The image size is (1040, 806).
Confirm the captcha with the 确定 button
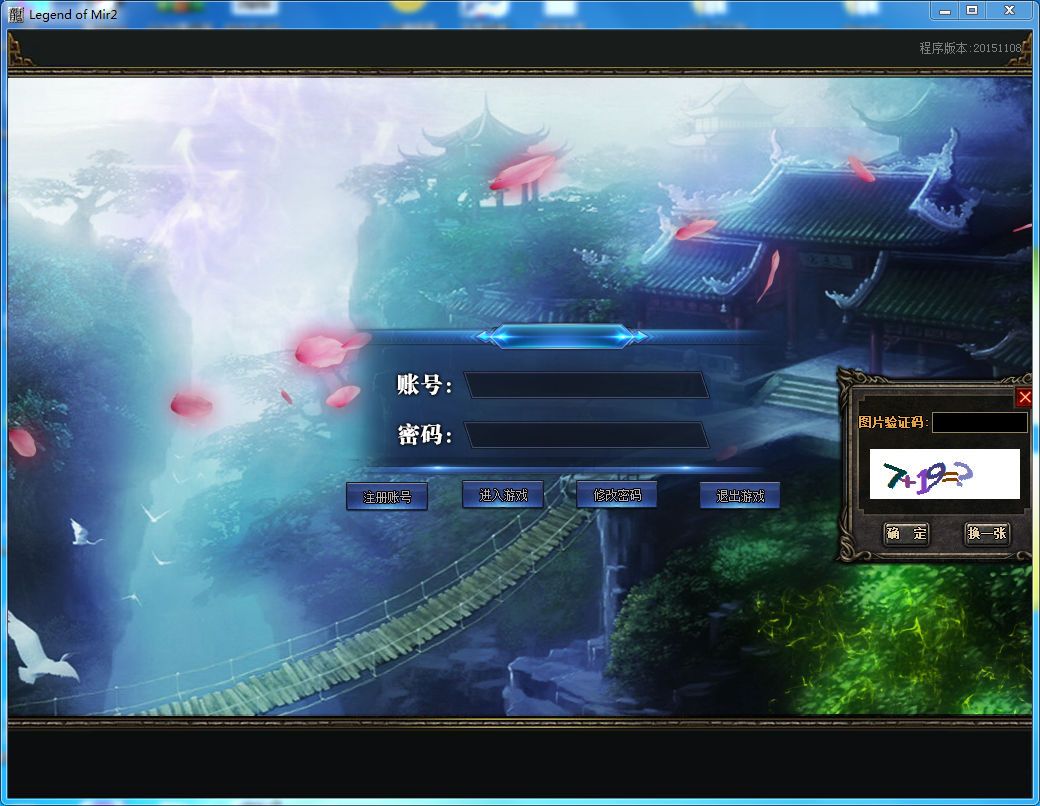(x=906, y=533)
